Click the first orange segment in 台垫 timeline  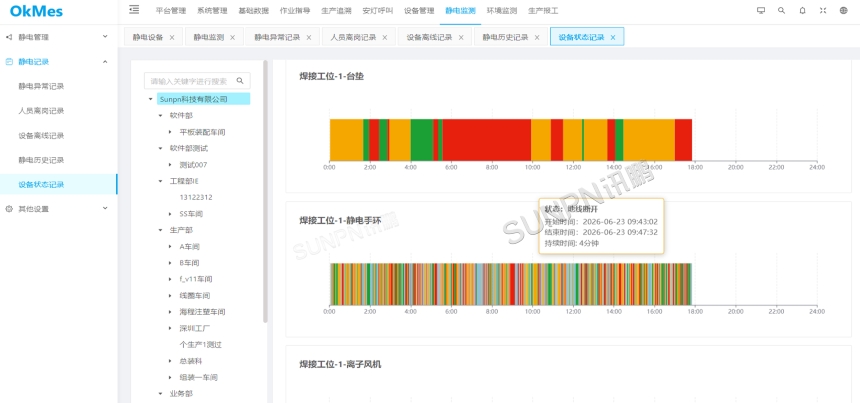pyautogui.click(x=346, y=139)
